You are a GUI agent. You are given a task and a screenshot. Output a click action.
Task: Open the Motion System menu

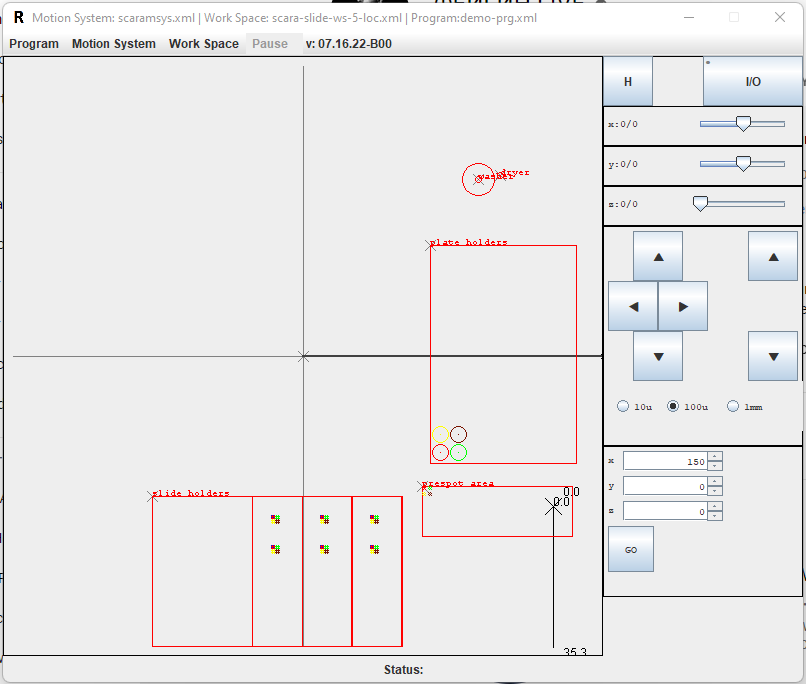(114, 44)
